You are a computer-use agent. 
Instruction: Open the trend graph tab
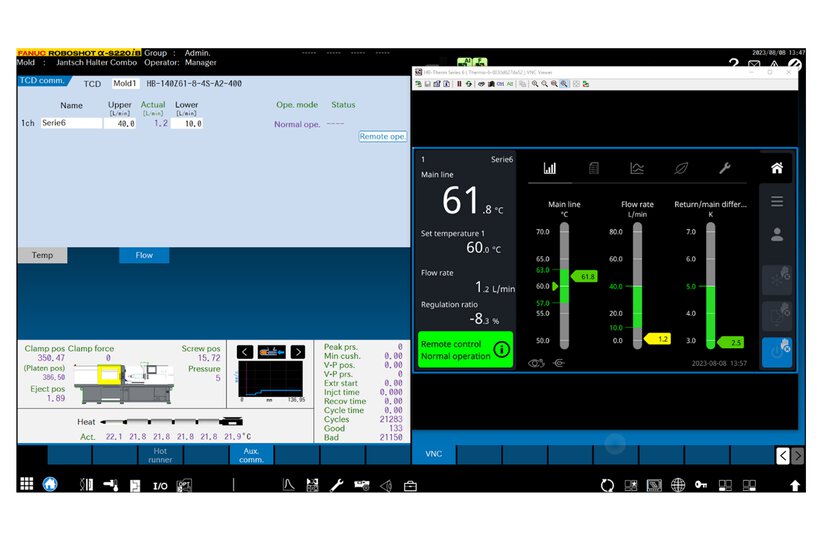637,168
